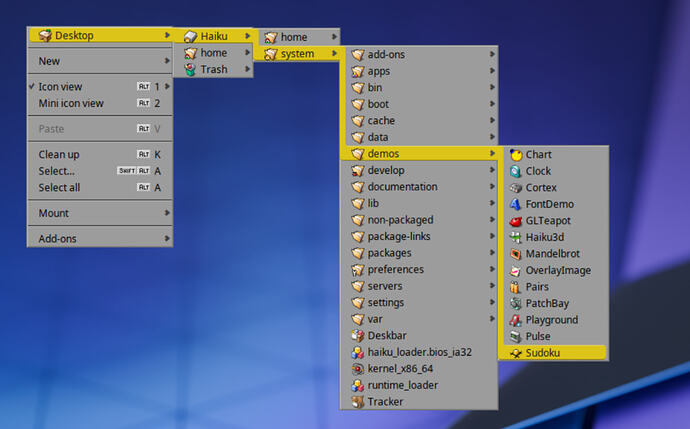Screen dimensions: 690x429
Task: Click the FontDemo letter icon
Action: pos(515,204)
